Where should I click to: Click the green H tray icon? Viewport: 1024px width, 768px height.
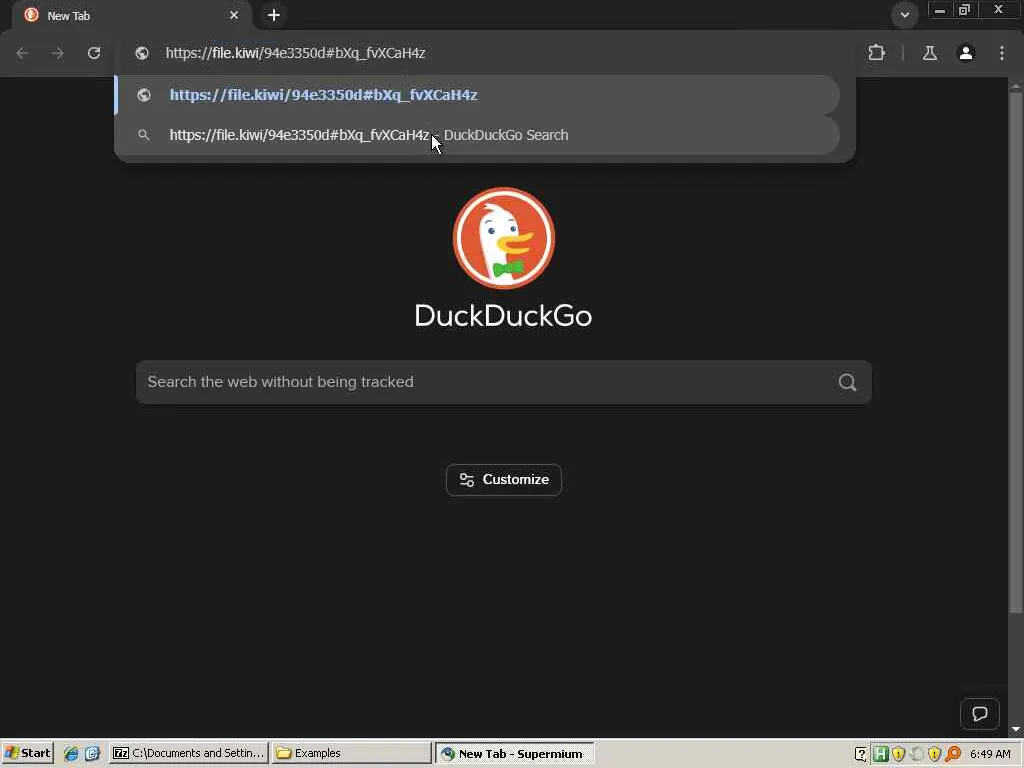pyautogui.click(x=880, y=754)
